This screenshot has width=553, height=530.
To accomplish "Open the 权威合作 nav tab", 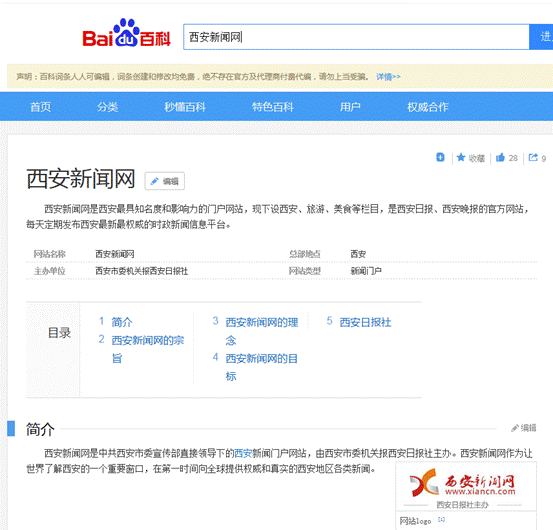I will pos(428,106).
